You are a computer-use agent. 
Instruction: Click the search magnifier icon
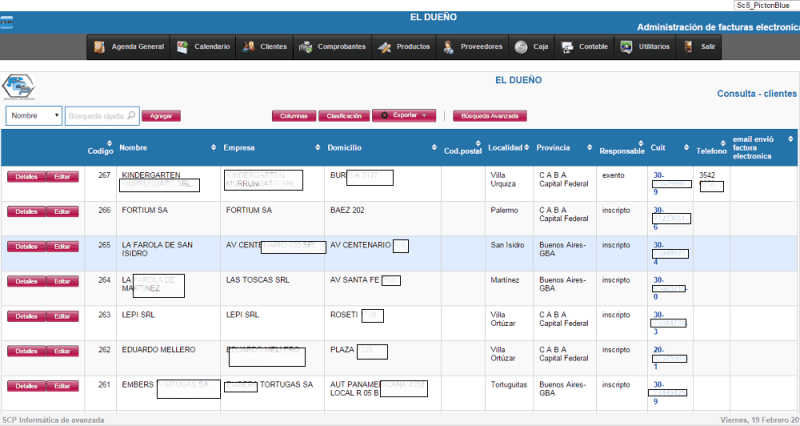[x=131, y=115]
